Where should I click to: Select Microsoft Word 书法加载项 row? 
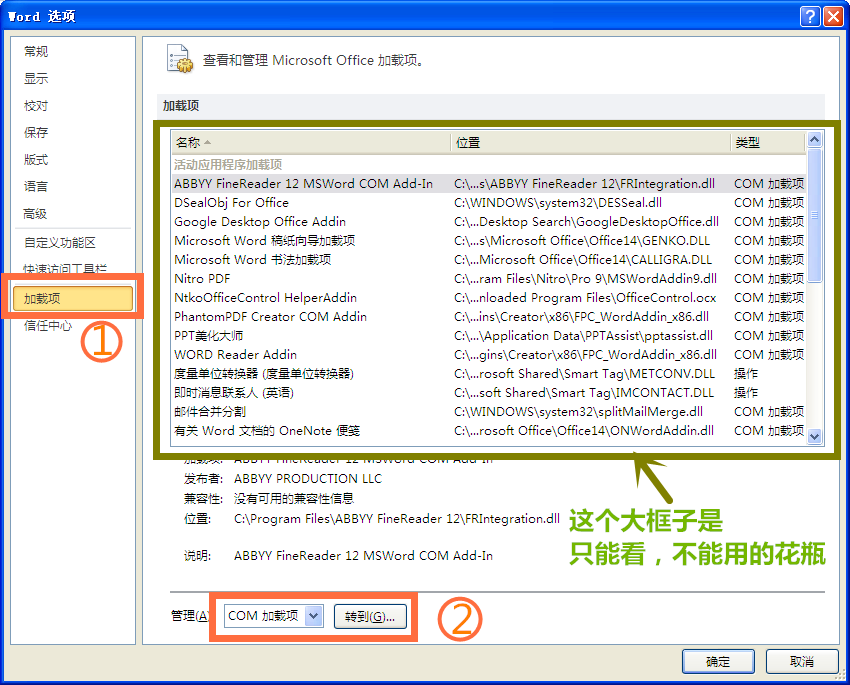[x=488, y=260]
